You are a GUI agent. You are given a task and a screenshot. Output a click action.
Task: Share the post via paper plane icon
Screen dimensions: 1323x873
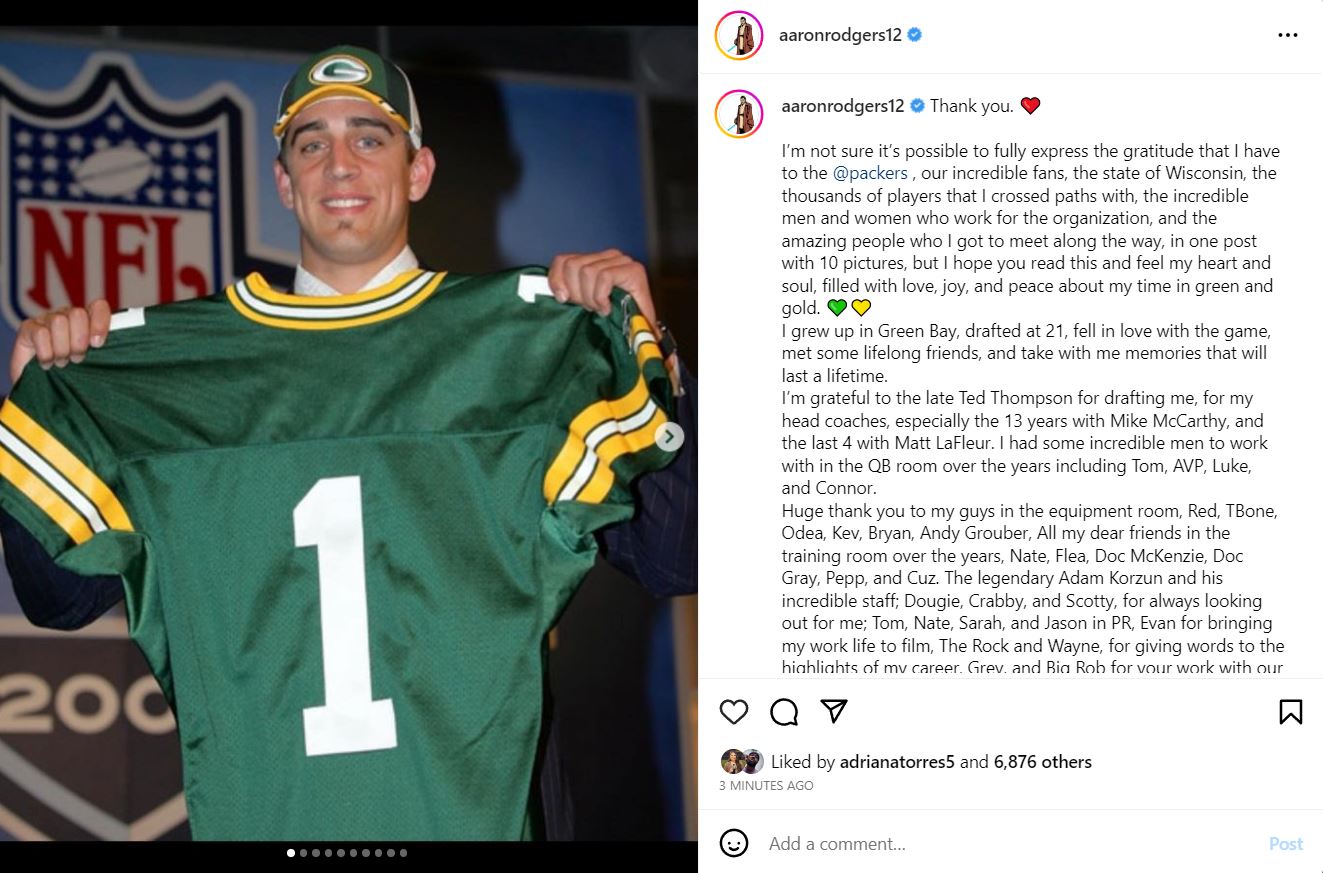click(834, 710)
